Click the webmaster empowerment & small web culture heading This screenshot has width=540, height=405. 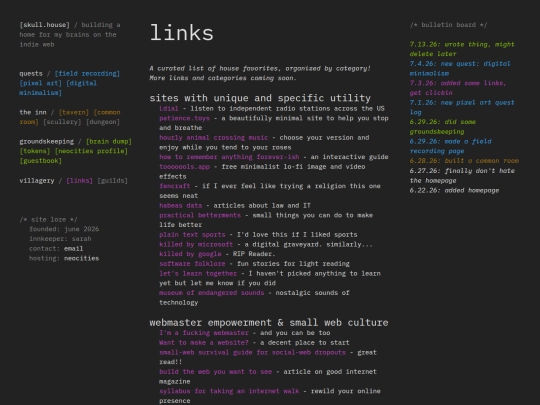pyautogui.click(x=269, y=323)
